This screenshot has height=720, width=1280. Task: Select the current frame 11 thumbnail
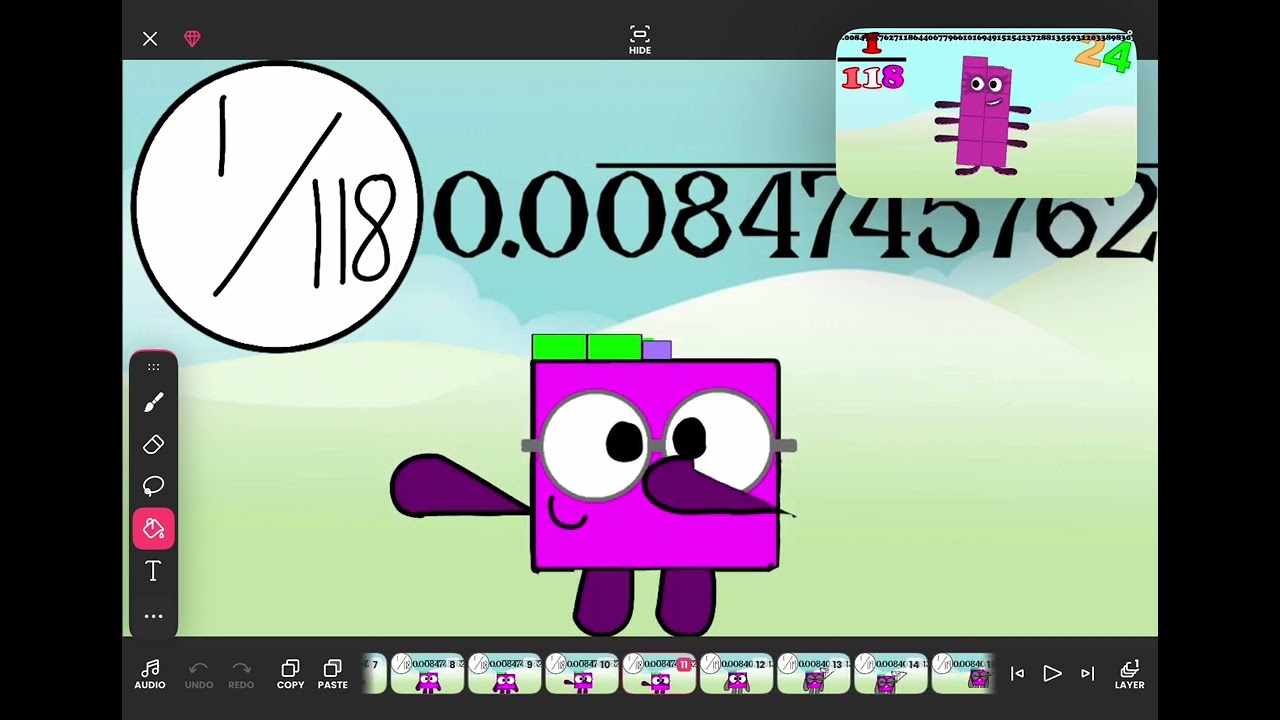pyautogui.click(x=659, y=674)
